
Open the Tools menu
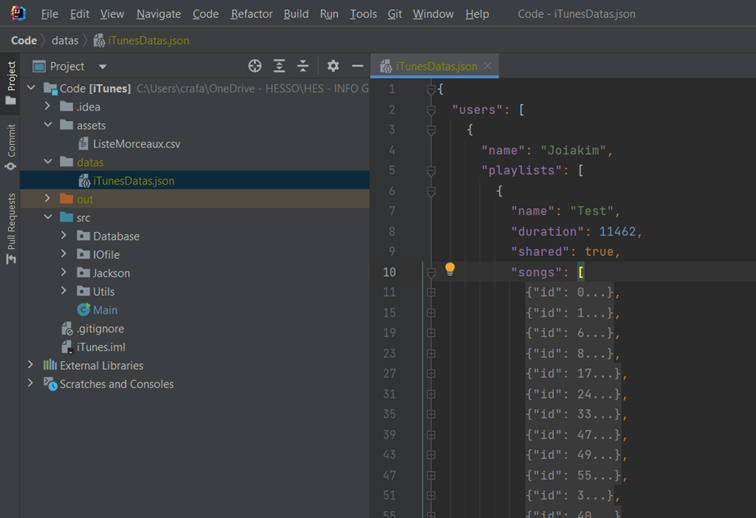(x=363, y=14)
